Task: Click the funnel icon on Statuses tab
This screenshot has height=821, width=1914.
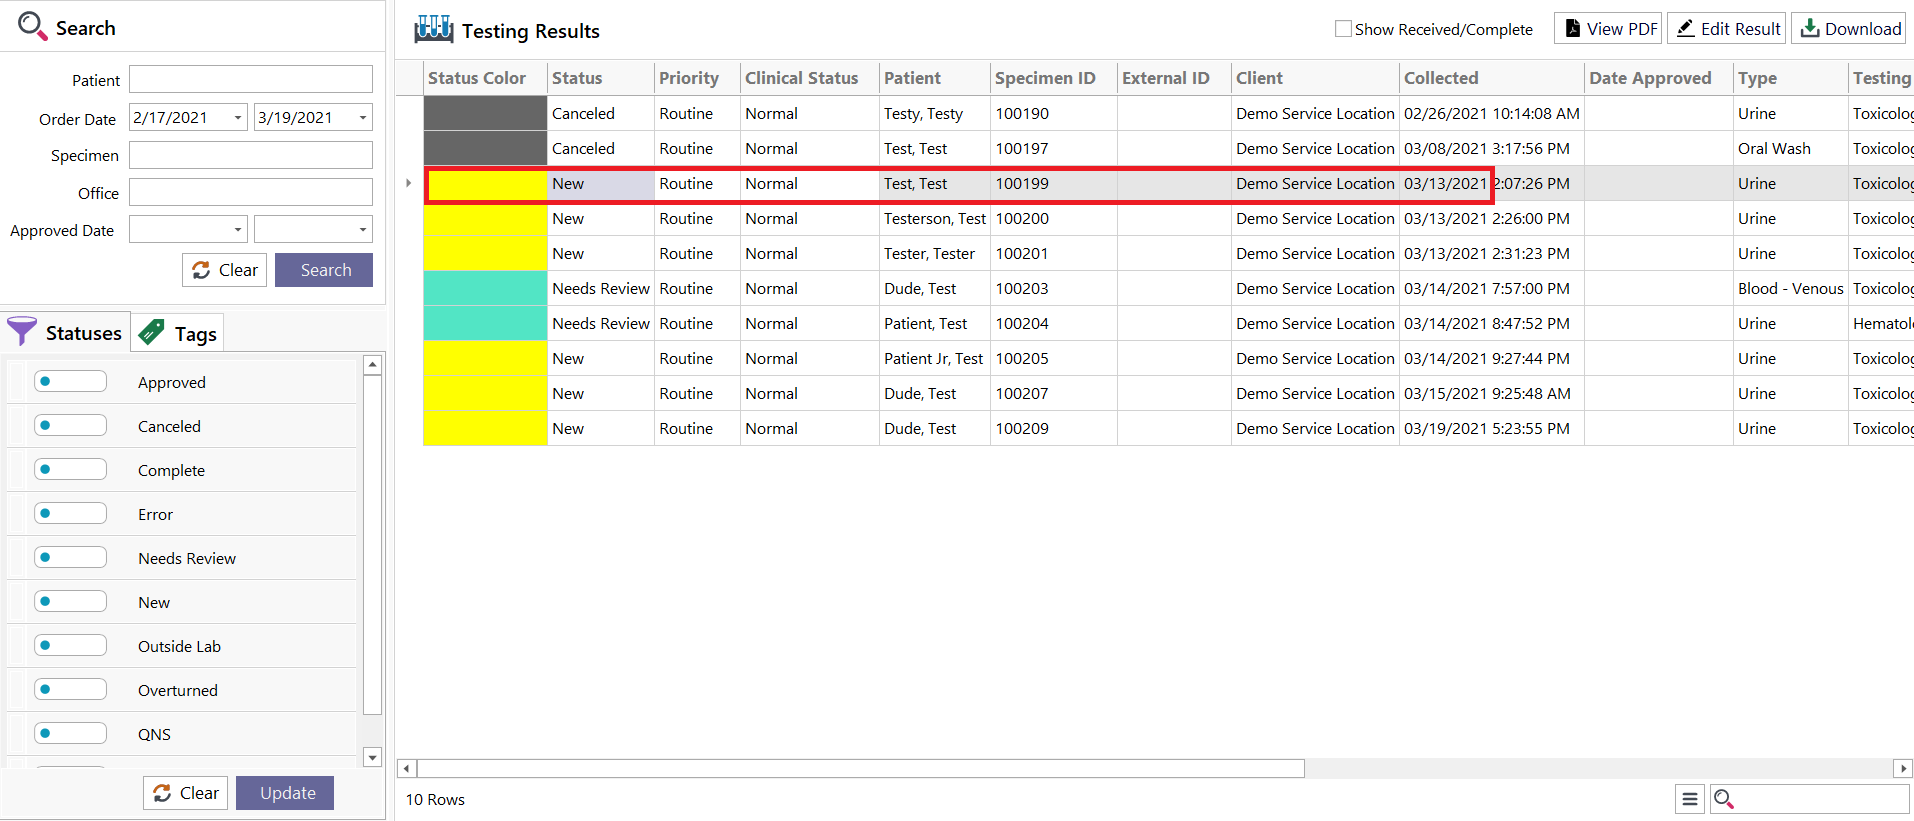Action: 22,330
